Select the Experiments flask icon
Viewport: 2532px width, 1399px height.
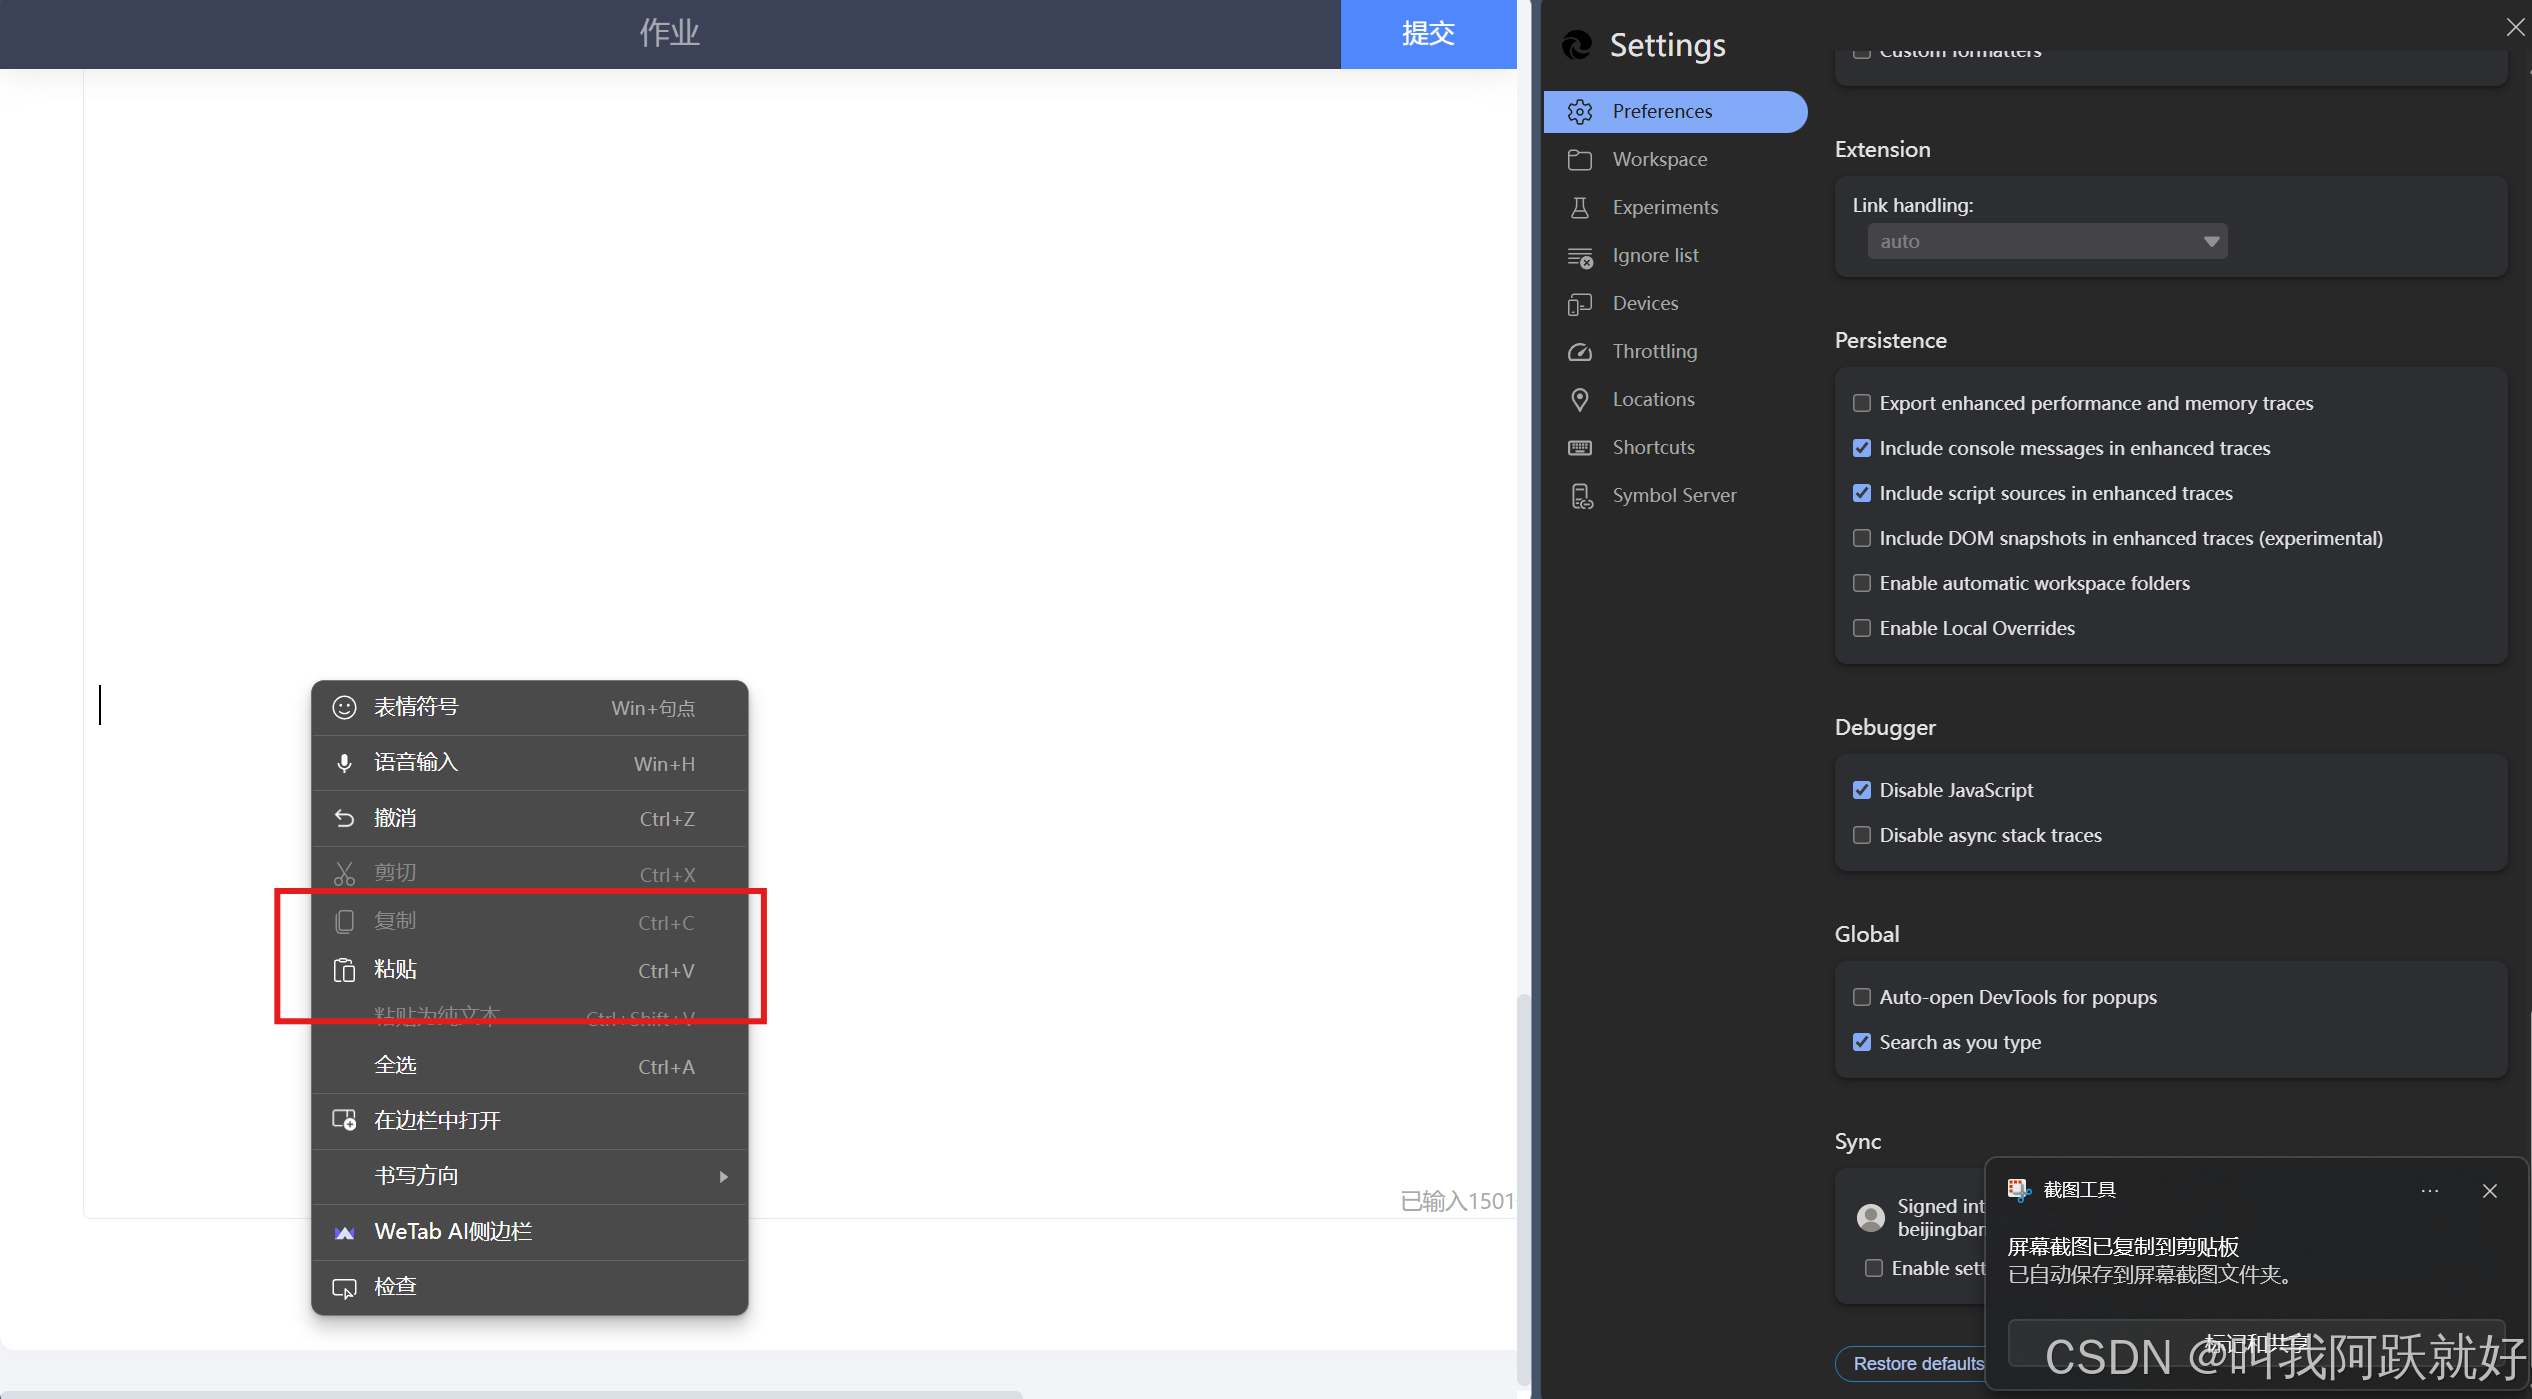[x=1580, y=208]
